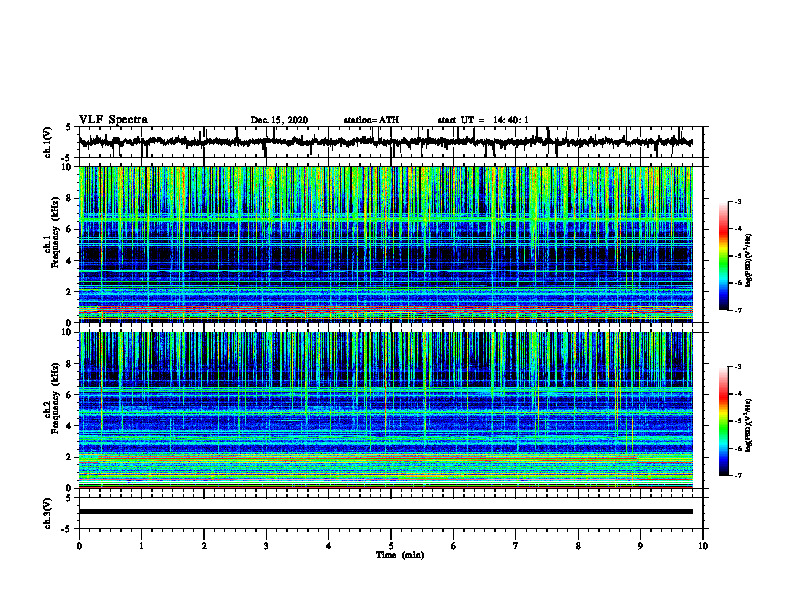Click Time axis tick label 8

pos(578,546)
